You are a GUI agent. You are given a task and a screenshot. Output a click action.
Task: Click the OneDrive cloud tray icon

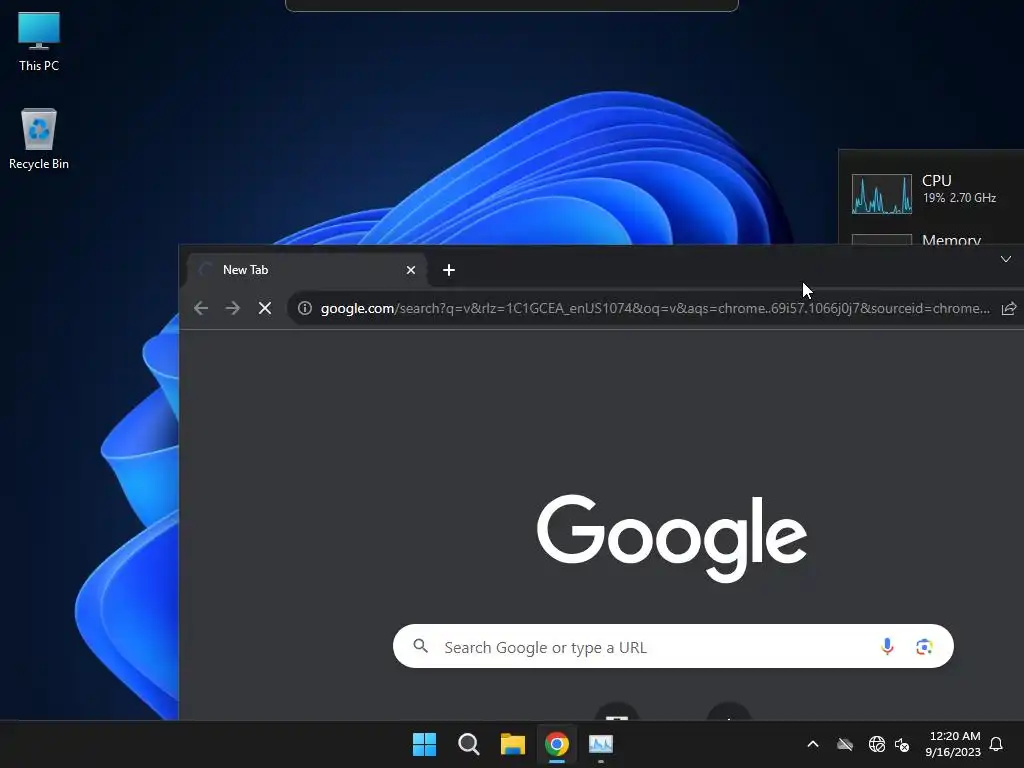click(x=845, y=744)
